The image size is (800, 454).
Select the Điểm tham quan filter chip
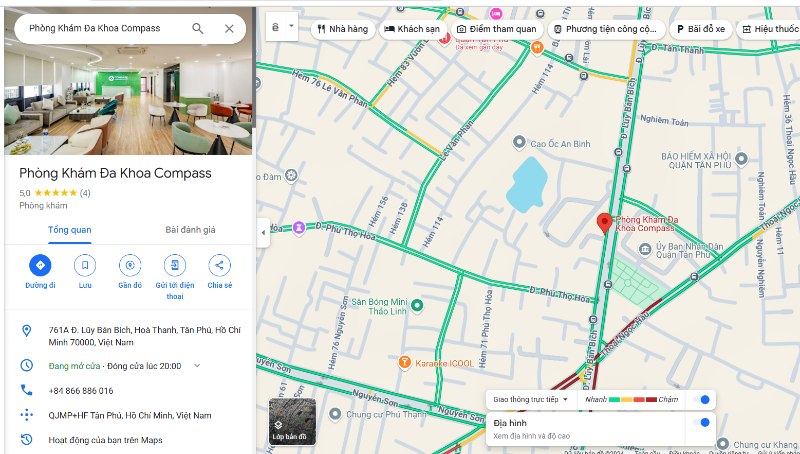pos(496,29)
